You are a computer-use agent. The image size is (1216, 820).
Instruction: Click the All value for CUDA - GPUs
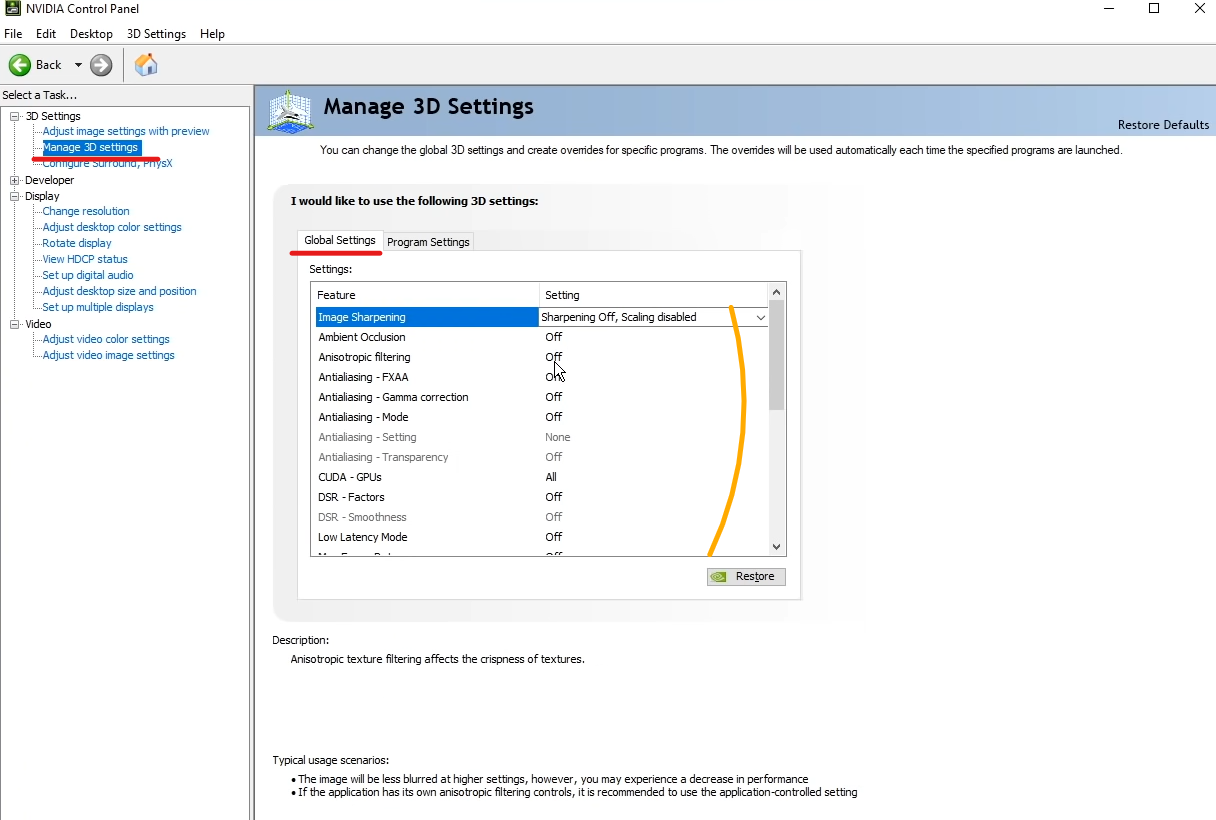[551, 477]
